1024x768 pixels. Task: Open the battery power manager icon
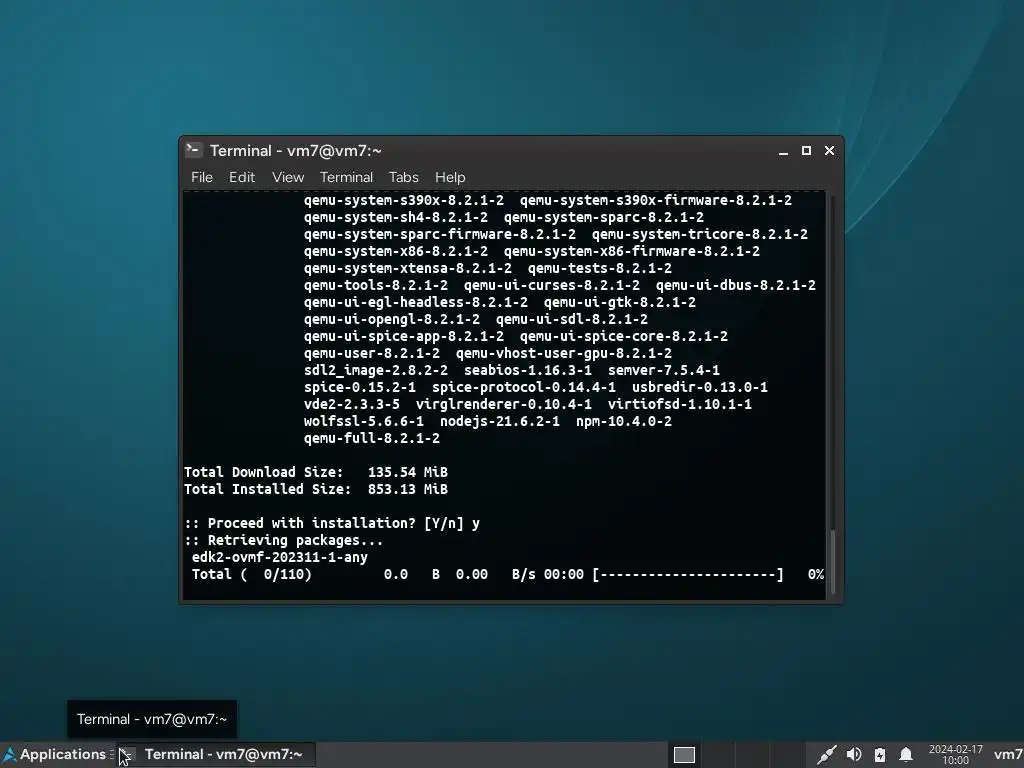click(880, 755)
